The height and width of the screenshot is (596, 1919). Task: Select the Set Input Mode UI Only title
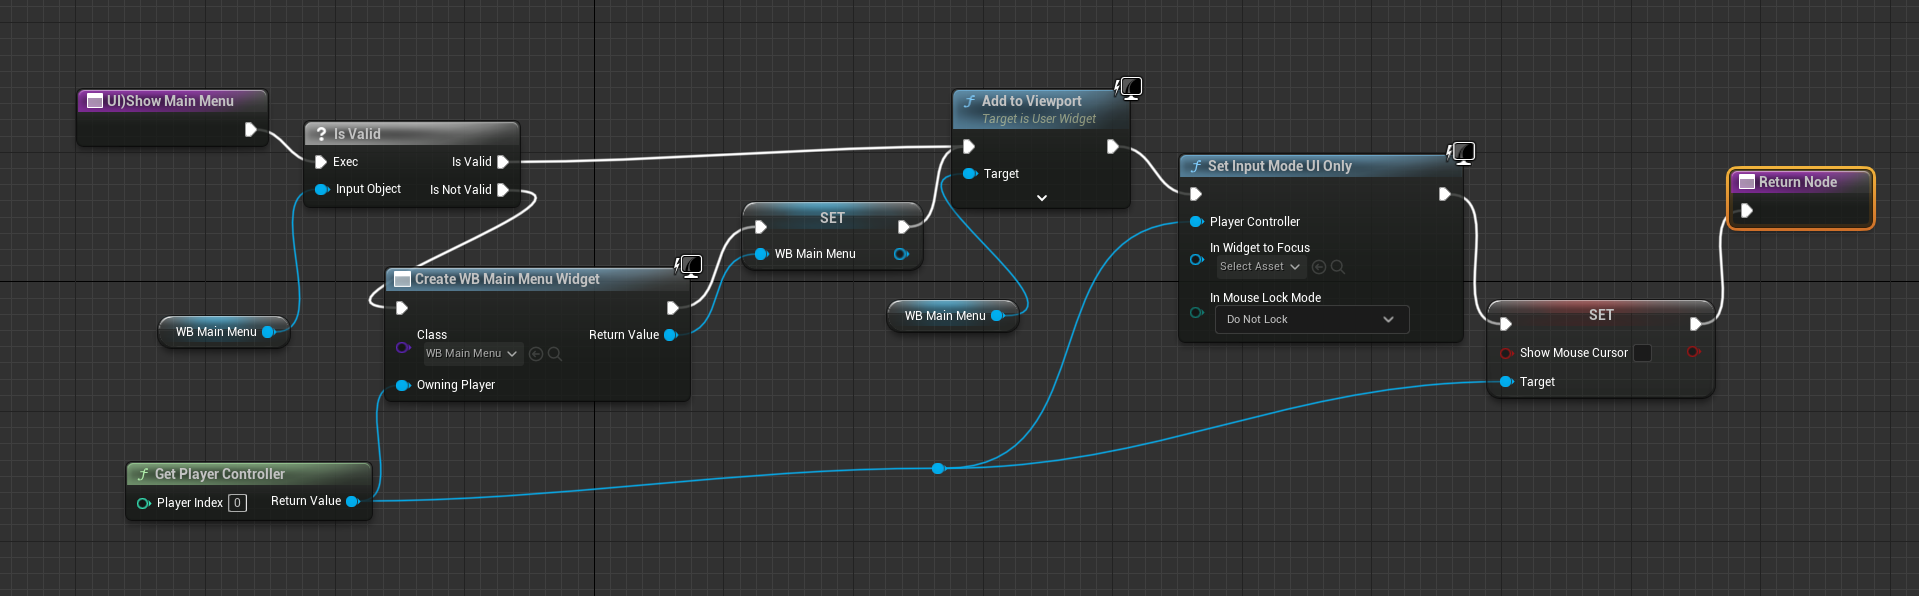(1280, 166)
